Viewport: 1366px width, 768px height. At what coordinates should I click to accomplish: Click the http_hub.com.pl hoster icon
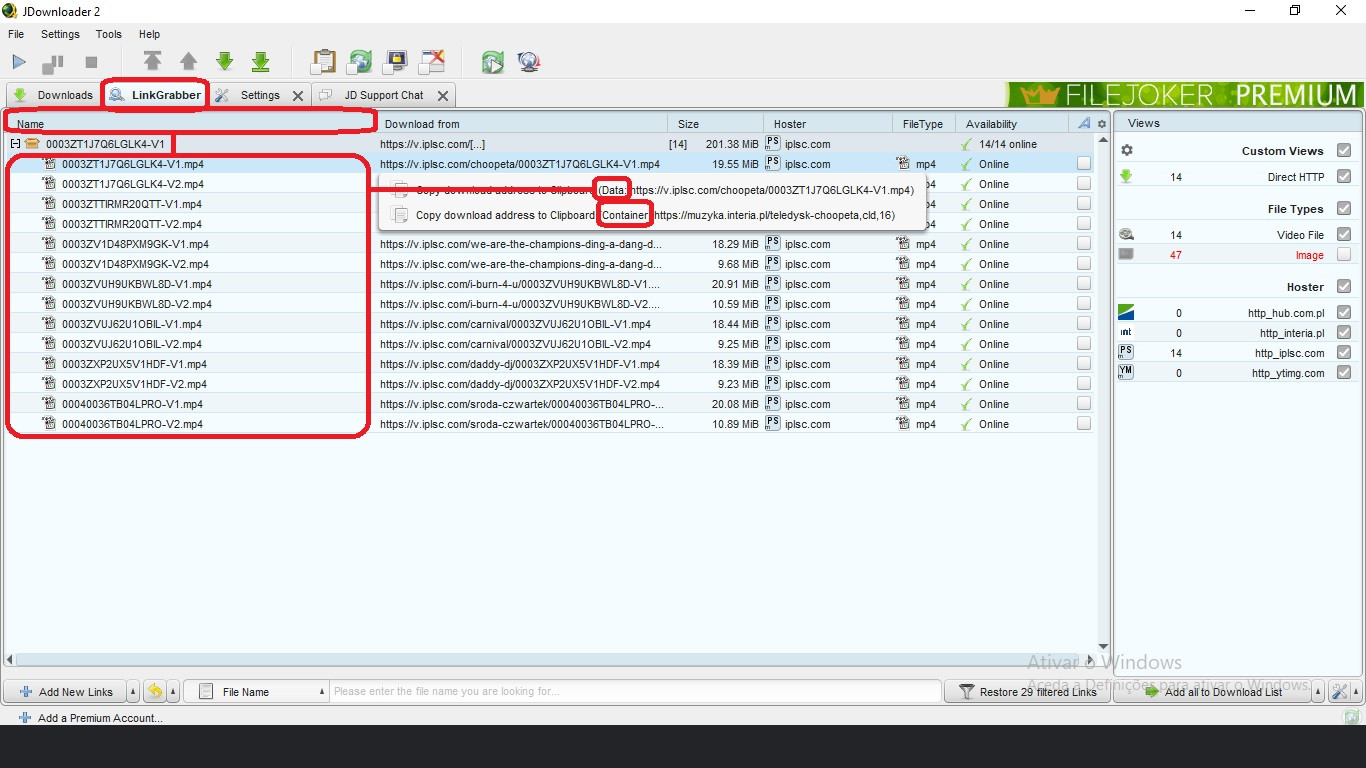click(x=1126, y=312)
